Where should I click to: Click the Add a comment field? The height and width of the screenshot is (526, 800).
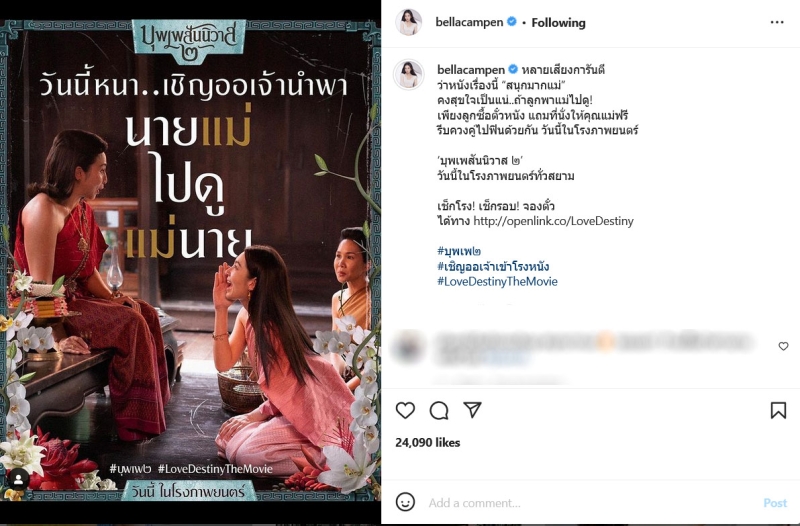(x=592, y=503)
